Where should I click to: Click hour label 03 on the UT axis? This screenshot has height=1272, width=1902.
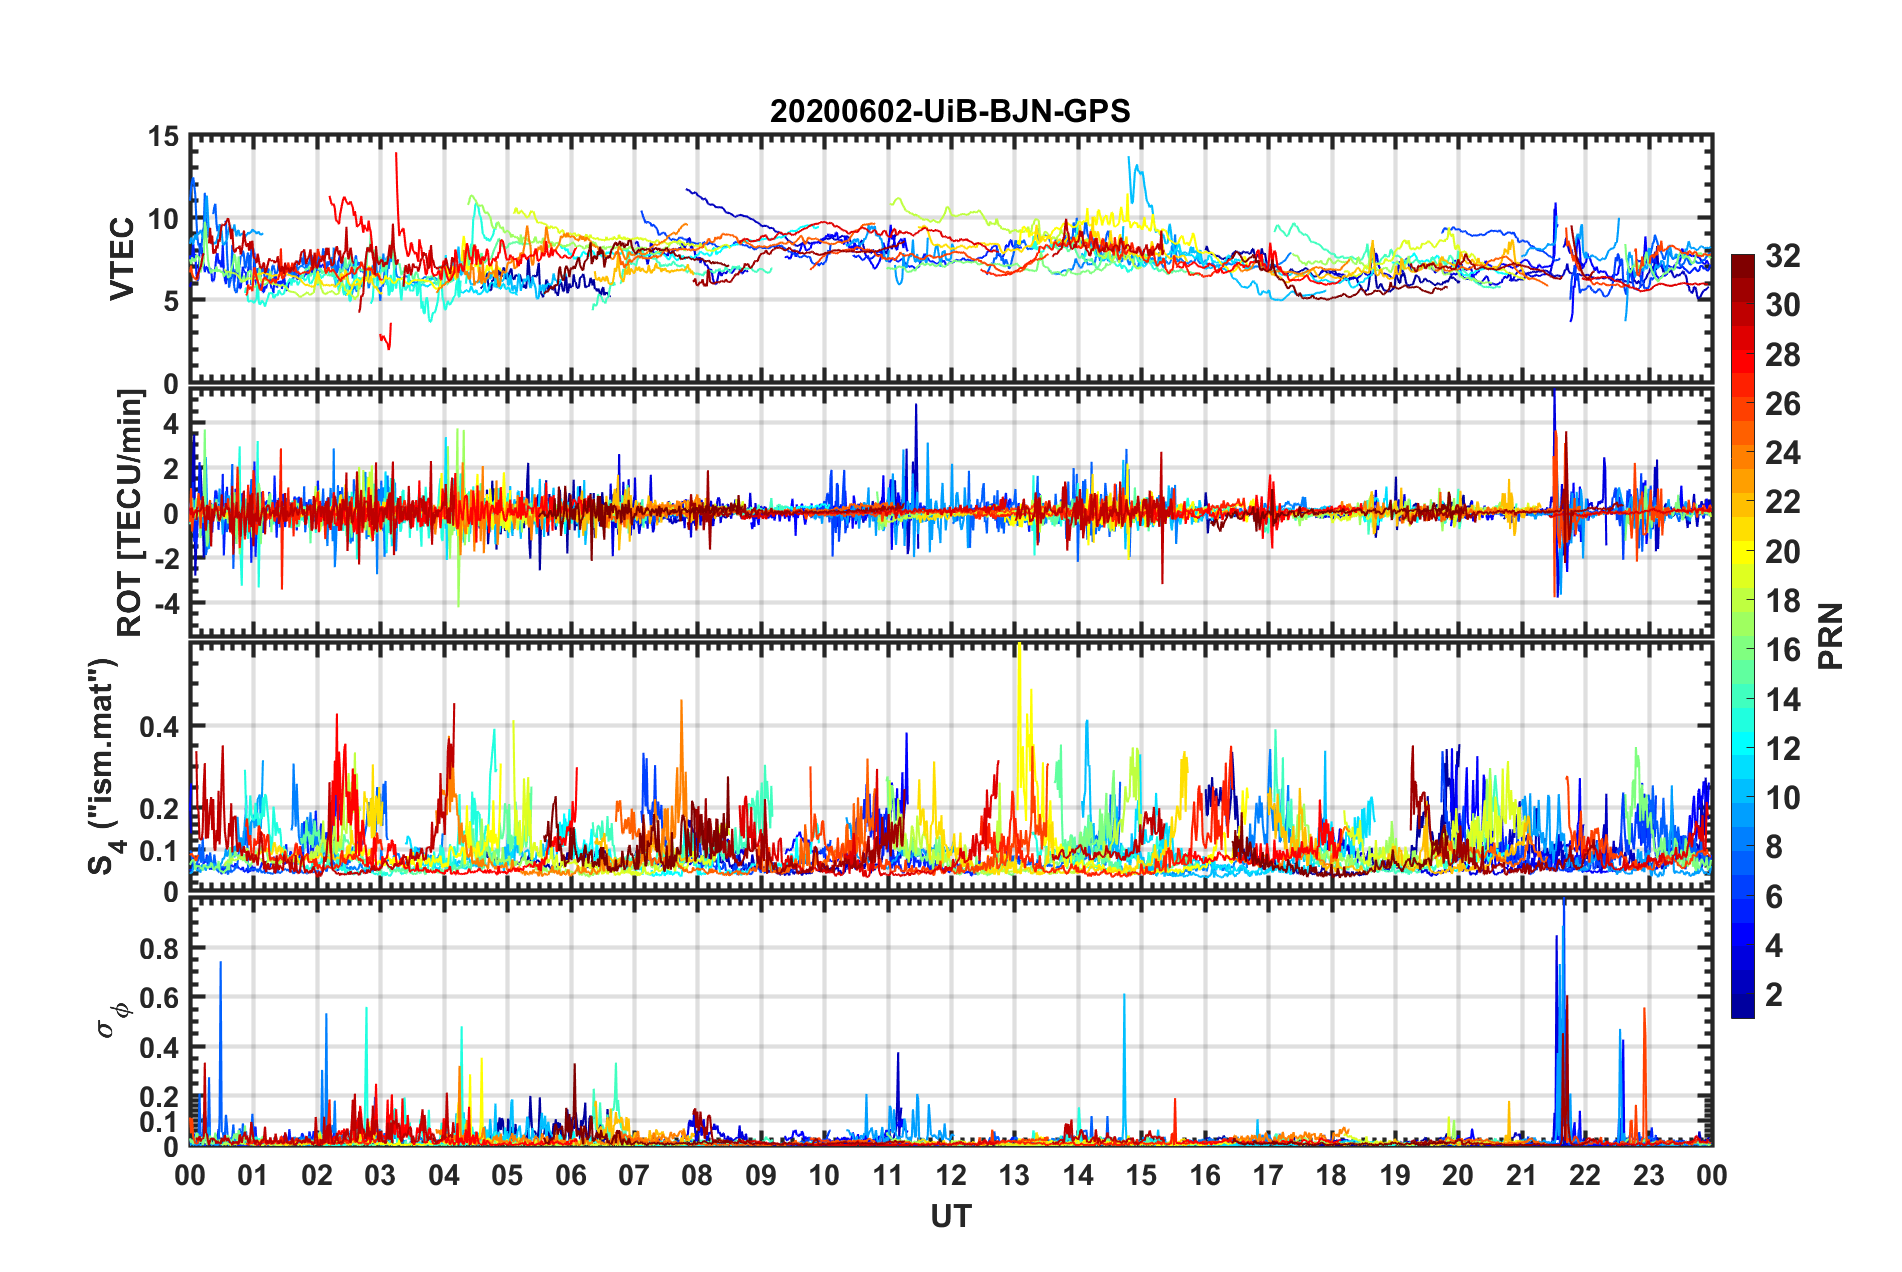(380, 1176)
